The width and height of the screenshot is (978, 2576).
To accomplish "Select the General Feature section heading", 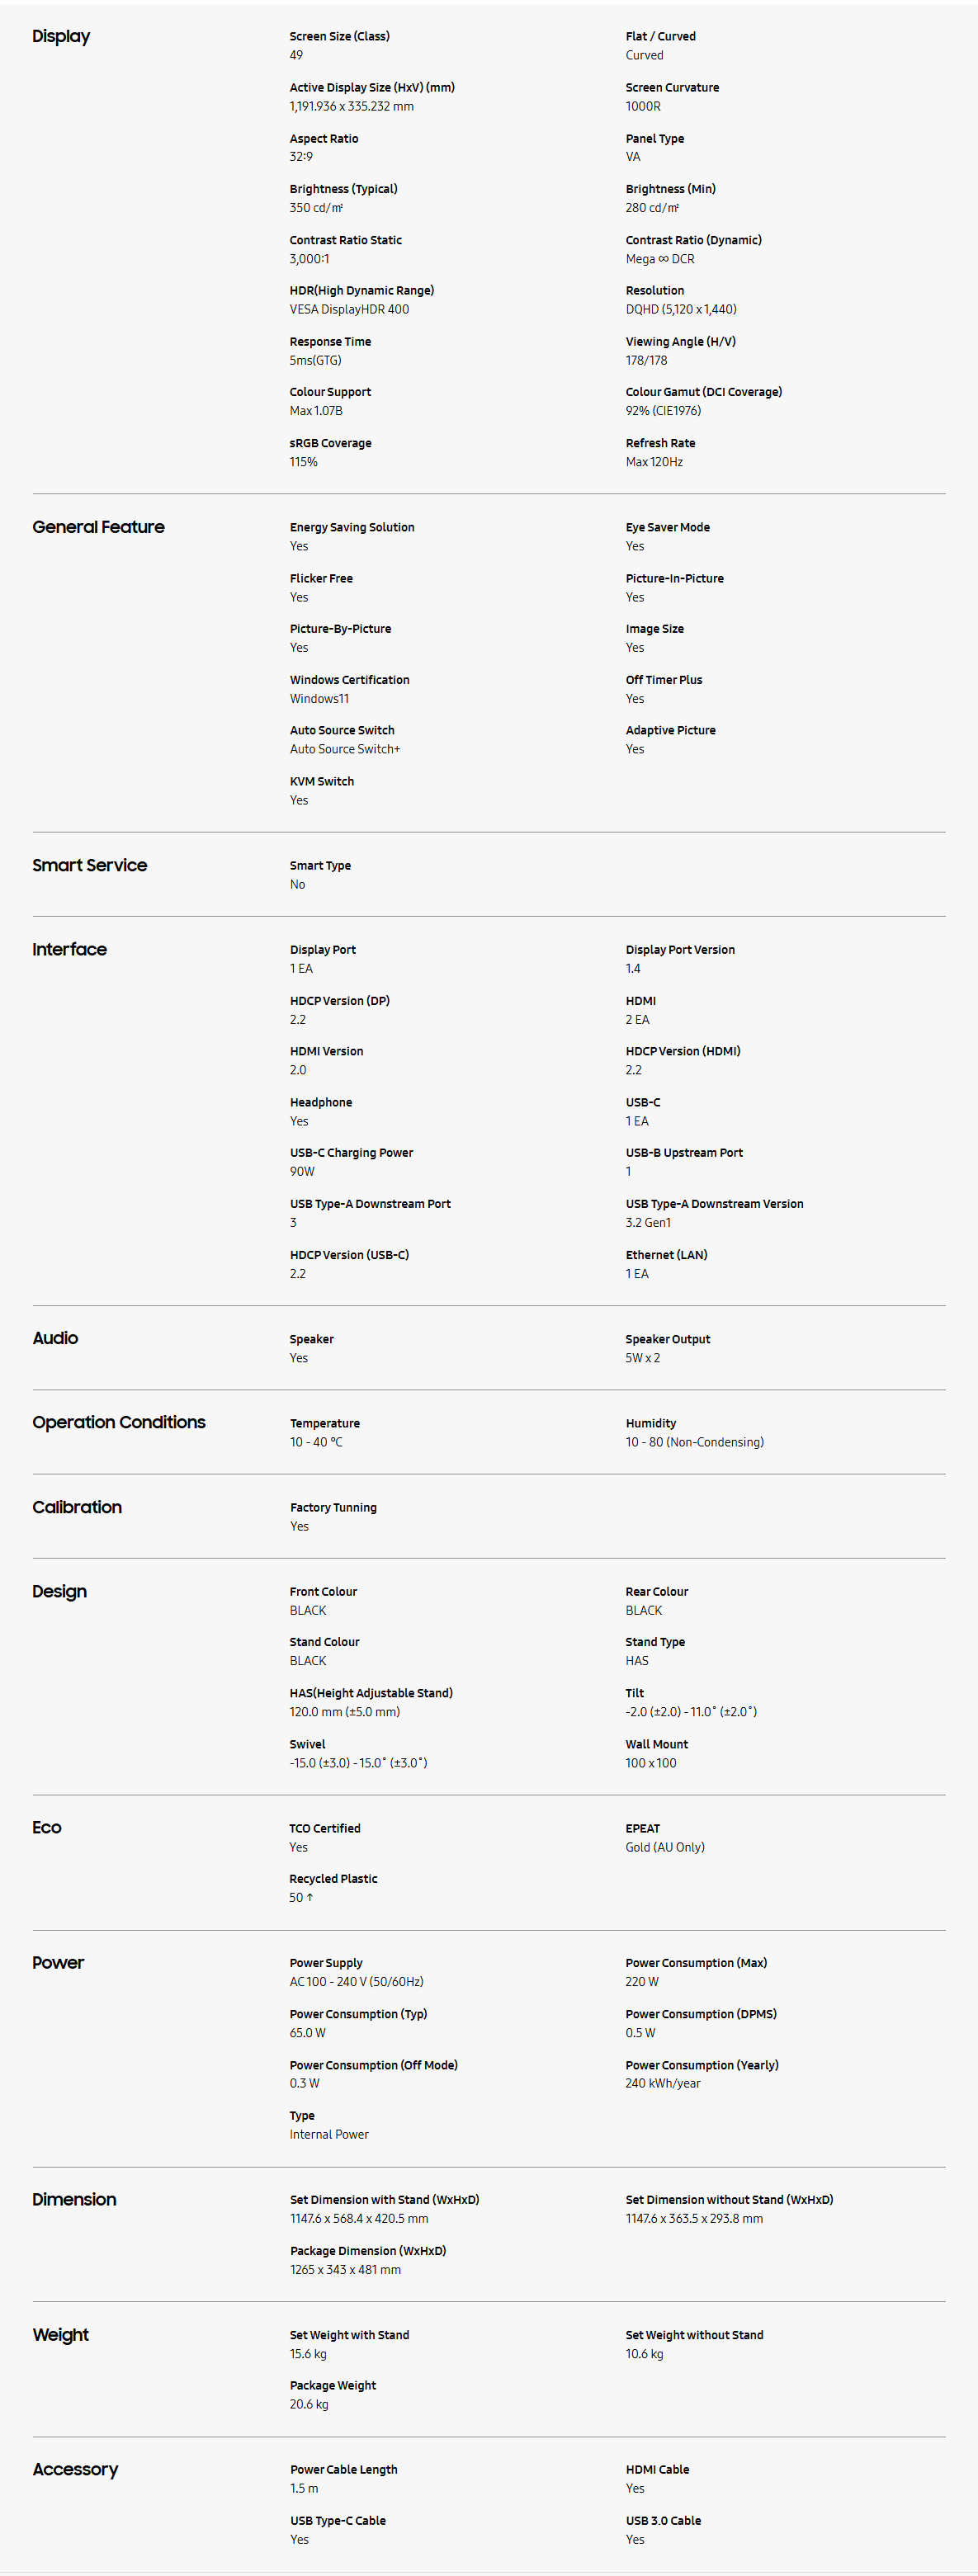I will coord(98,527).
